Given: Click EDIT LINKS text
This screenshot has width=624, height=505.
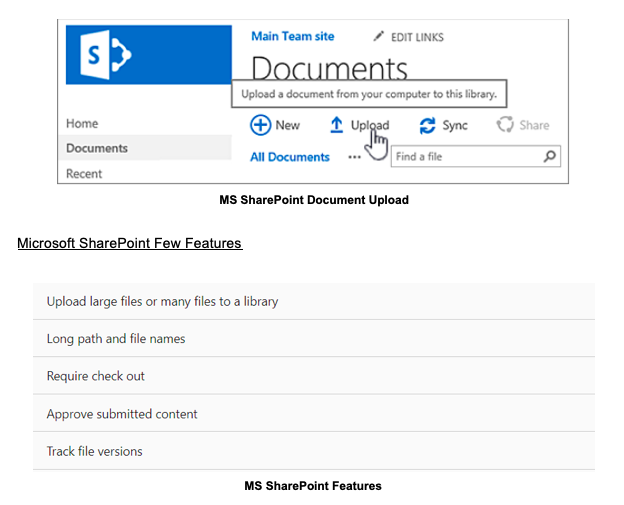Looking at the screenshot, I should tap(417, 37).
